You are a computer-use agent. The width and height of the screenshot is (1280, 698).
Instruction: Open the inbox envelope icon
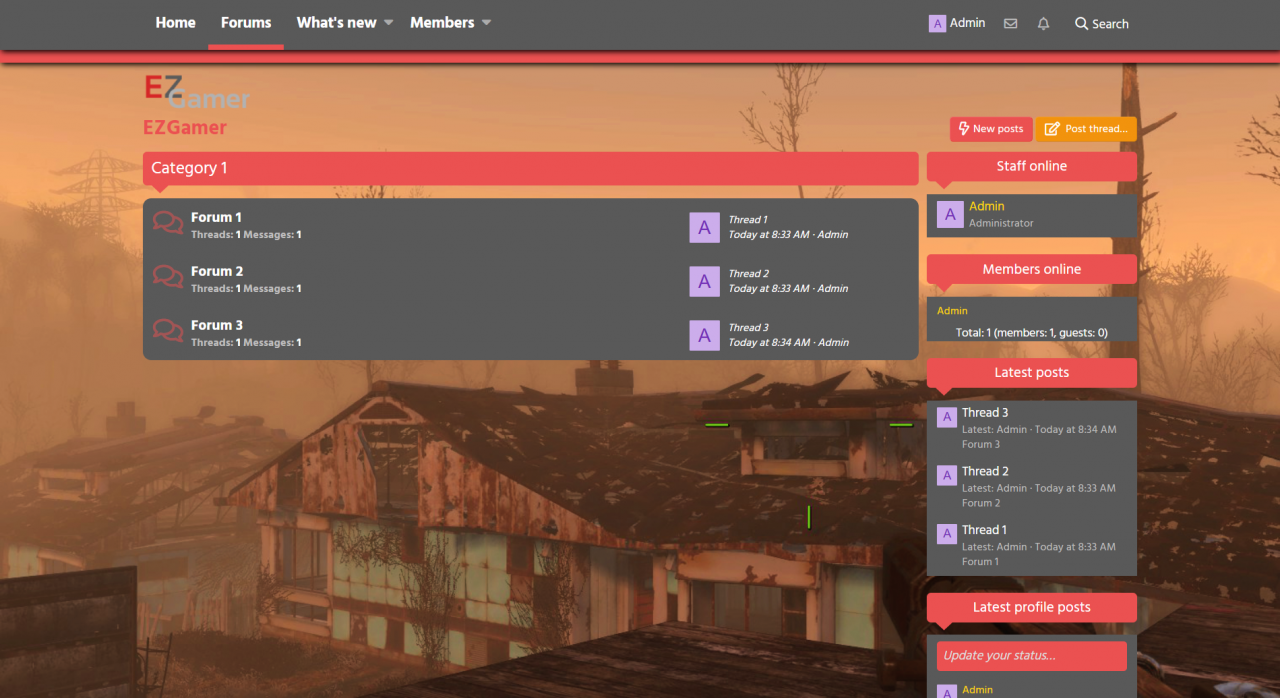click(1010, 24)
